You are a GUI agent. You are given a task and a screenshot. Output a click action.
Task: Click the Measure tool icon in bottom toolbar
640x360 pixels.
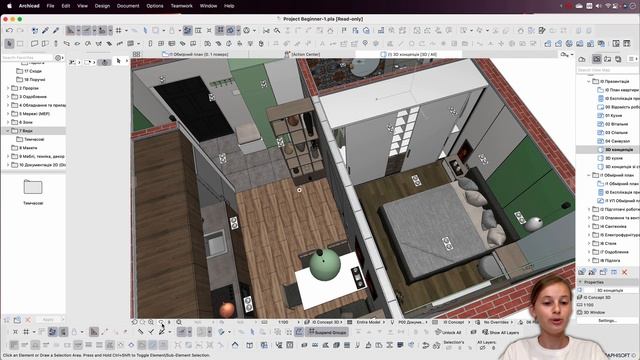140,332
